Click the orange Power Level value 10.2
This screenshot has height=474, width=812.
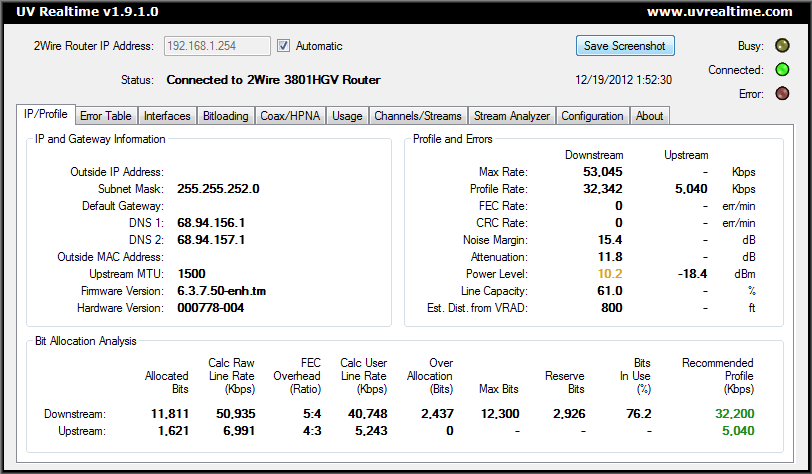610,273
